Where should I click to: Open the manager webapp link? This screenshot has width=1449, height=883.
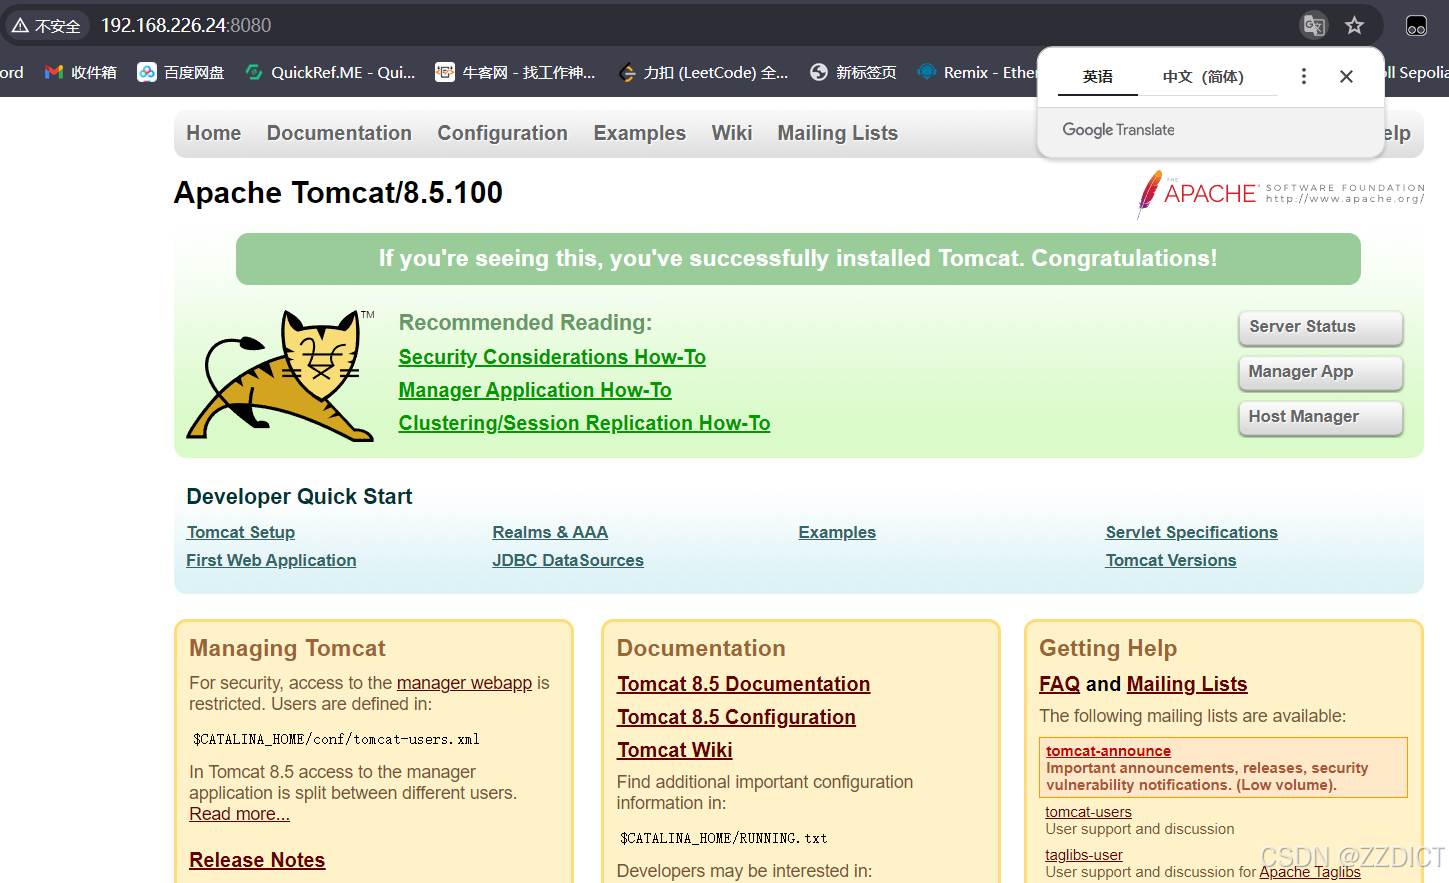464,683
